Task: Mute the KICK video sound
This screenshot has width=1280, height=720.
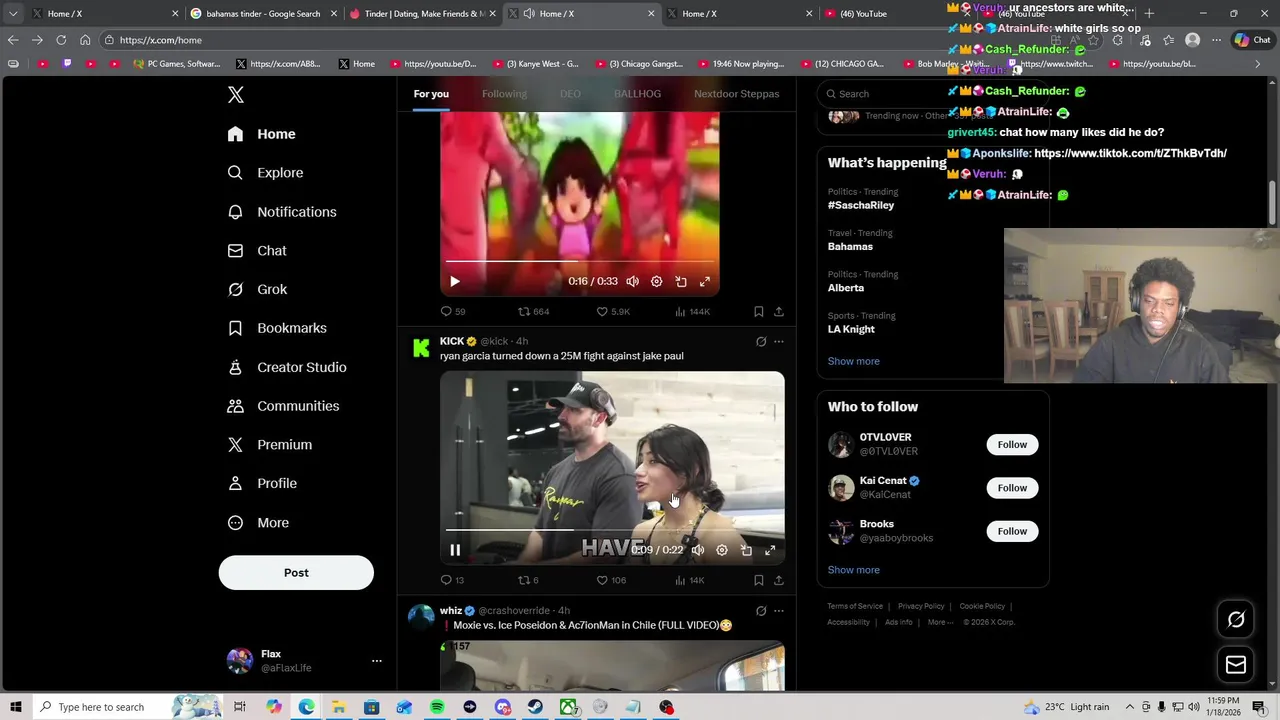Action: point(698,550)
